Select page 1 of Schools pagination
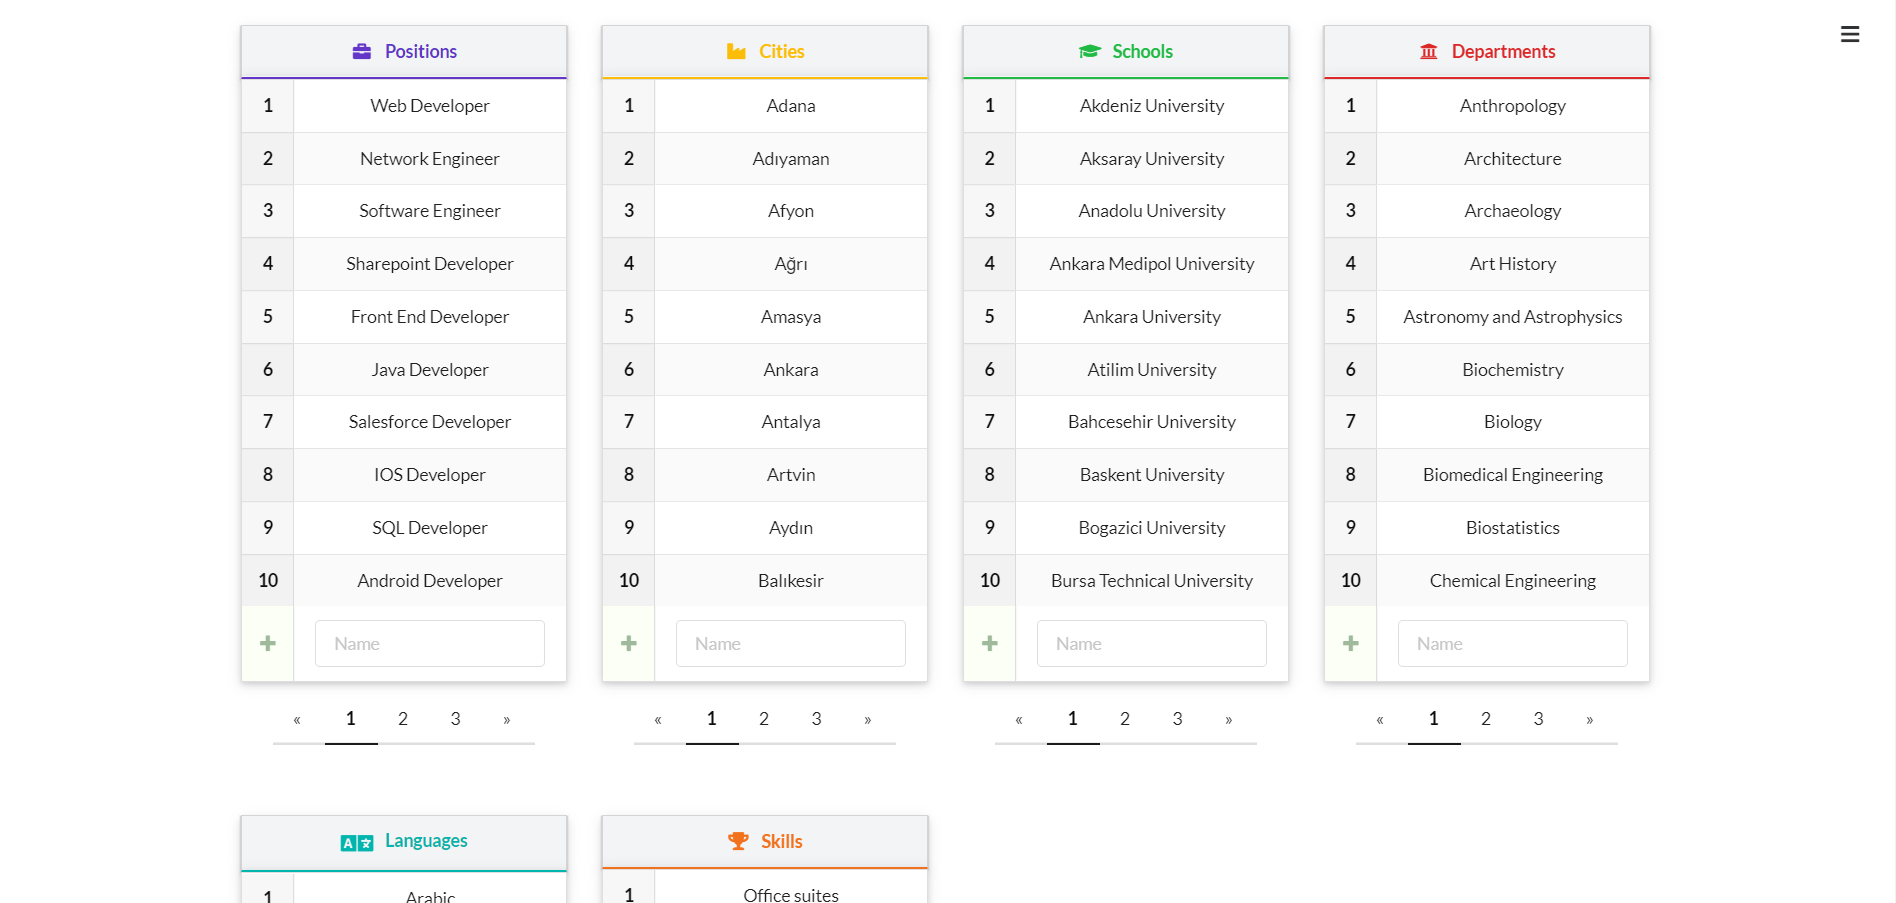The image size is (1896, 903). click(1073, 719)
